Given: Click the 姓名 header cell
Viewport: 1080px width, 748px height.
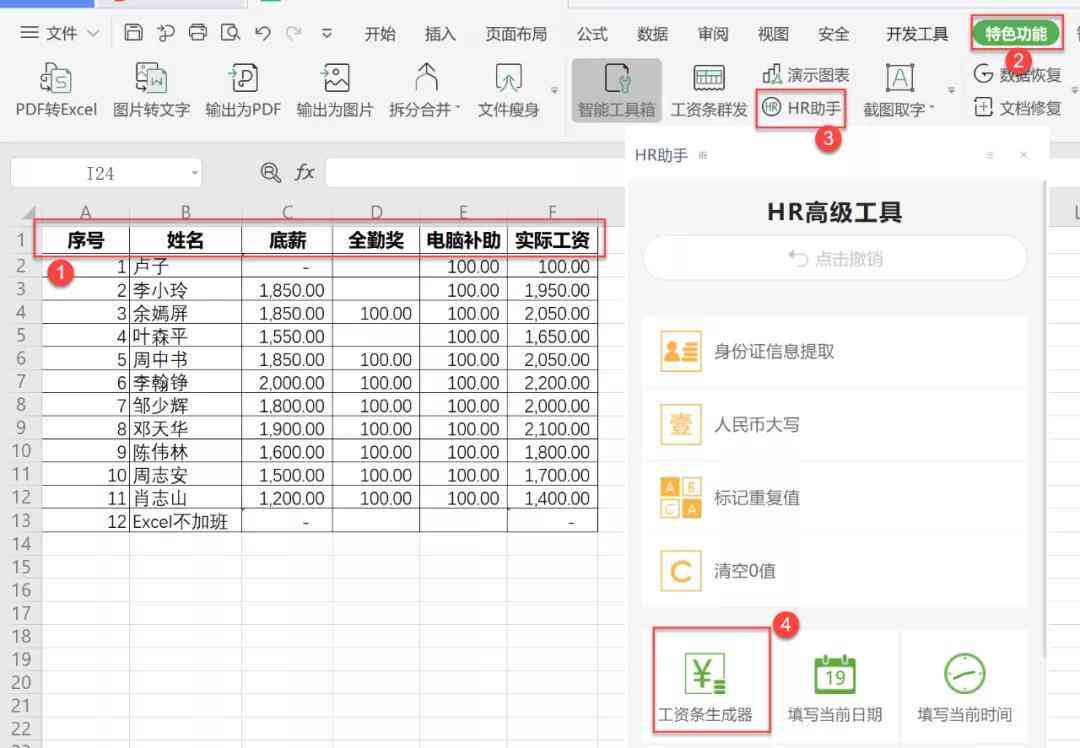Looking at the screenshot, I should click(185, 240).
